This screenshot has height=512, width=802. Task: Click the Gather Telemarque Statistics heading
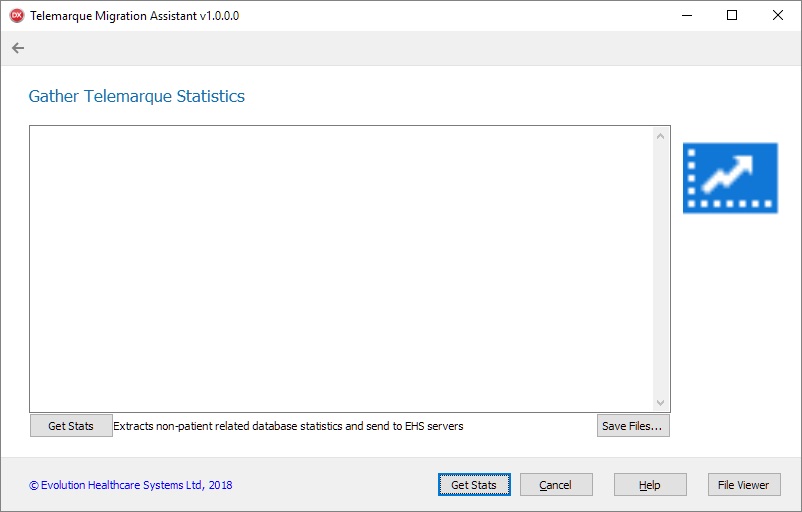point(137,97)
